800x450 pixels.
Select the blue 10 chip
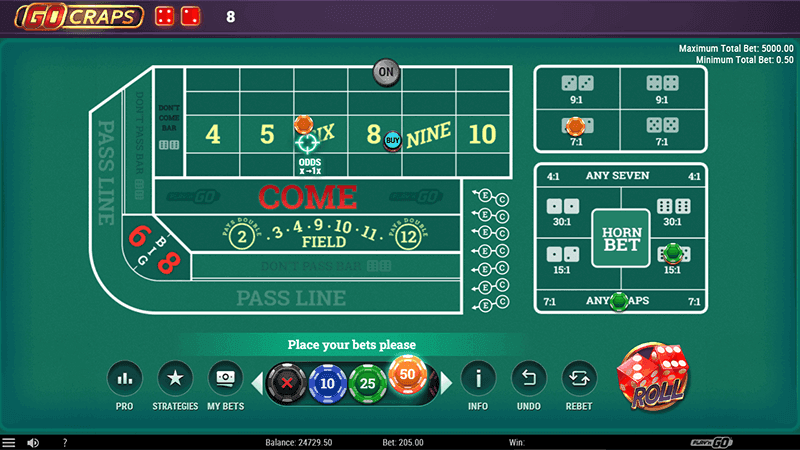(327, 384)
